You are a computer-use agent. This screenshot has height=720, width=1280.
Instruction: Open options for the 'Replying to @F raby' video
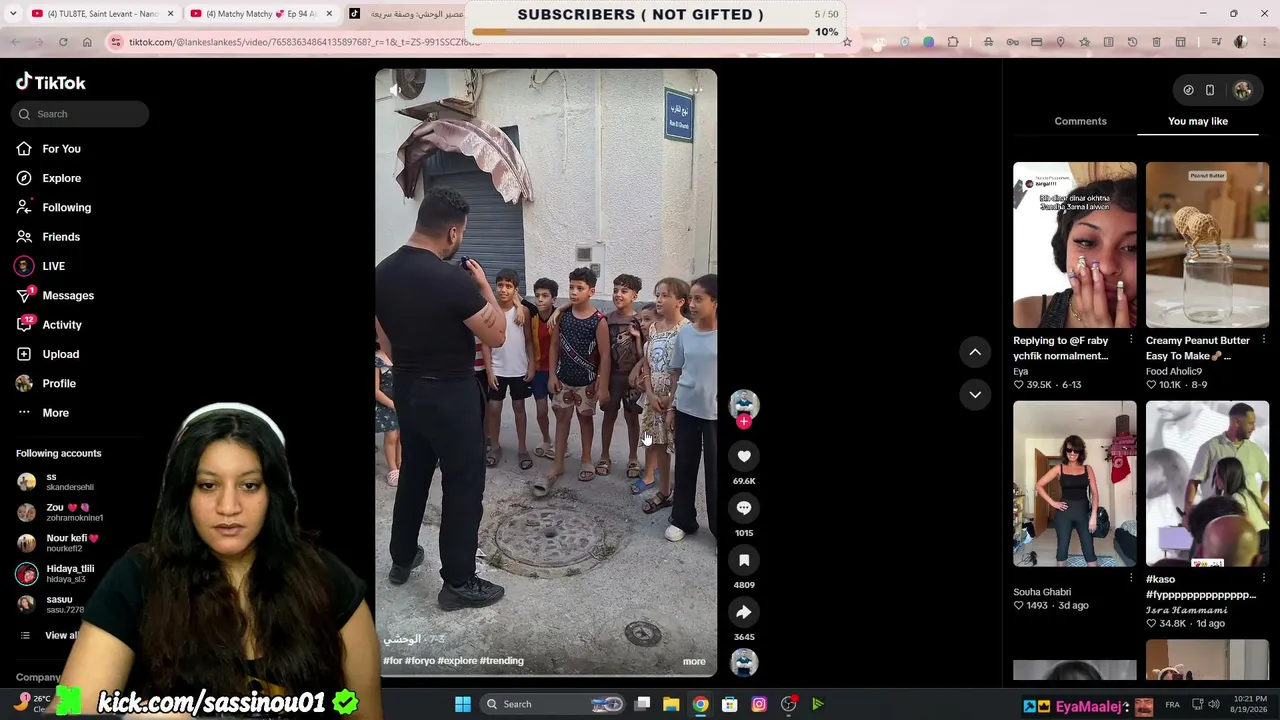[x=1131, y=340]
